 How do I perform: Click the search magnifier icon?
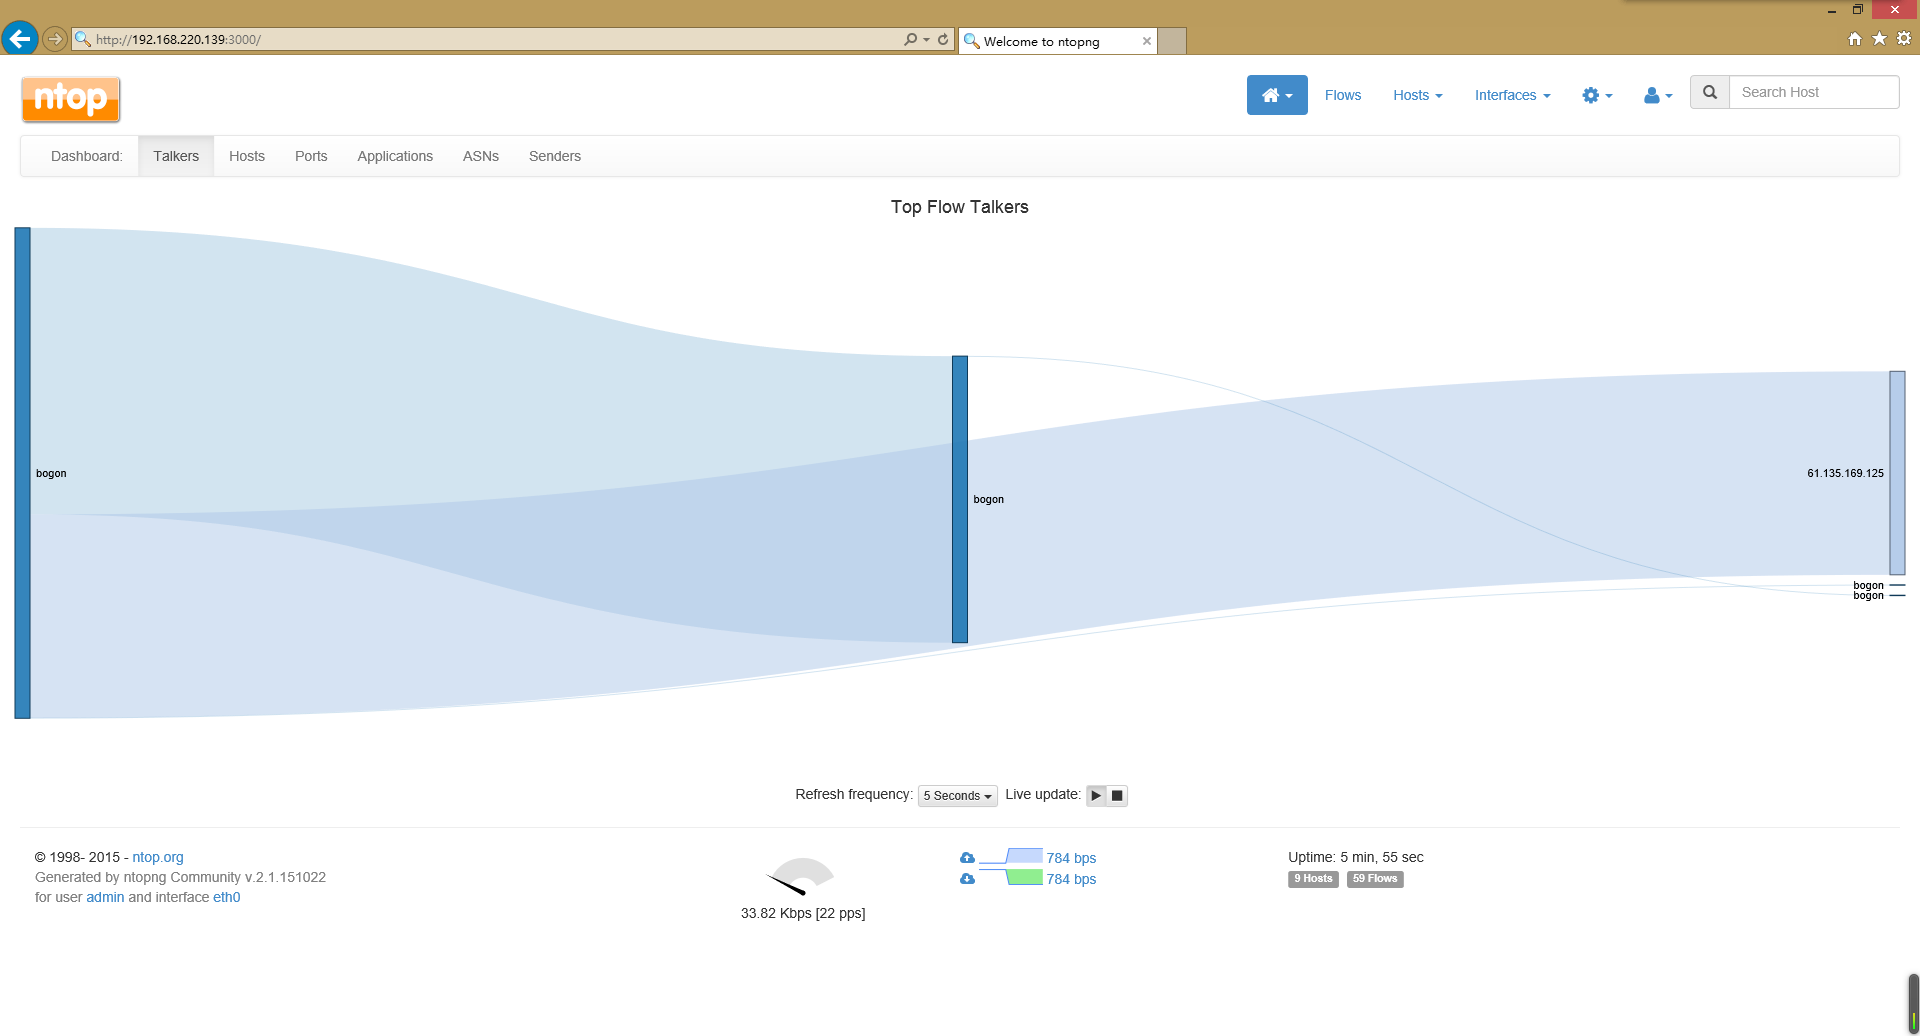pos(1710,92)
